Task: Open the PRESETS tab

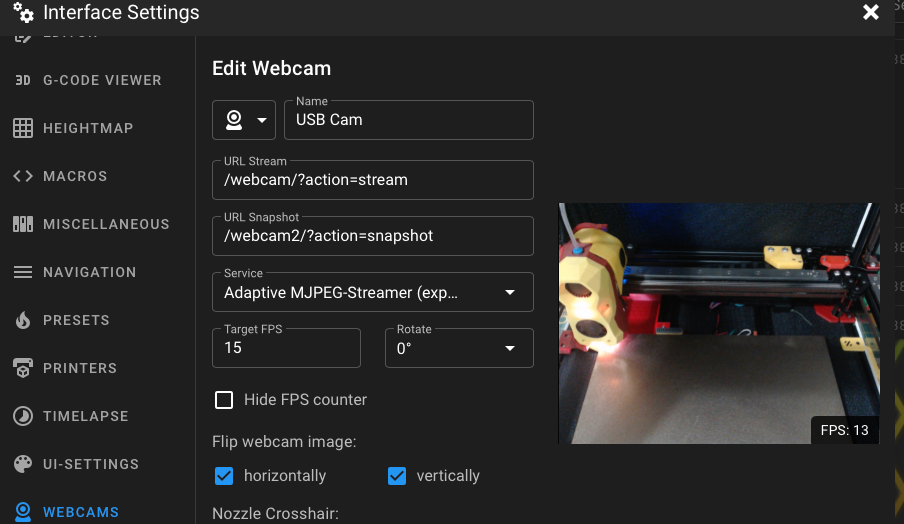Action: click(x=97, y=320)
